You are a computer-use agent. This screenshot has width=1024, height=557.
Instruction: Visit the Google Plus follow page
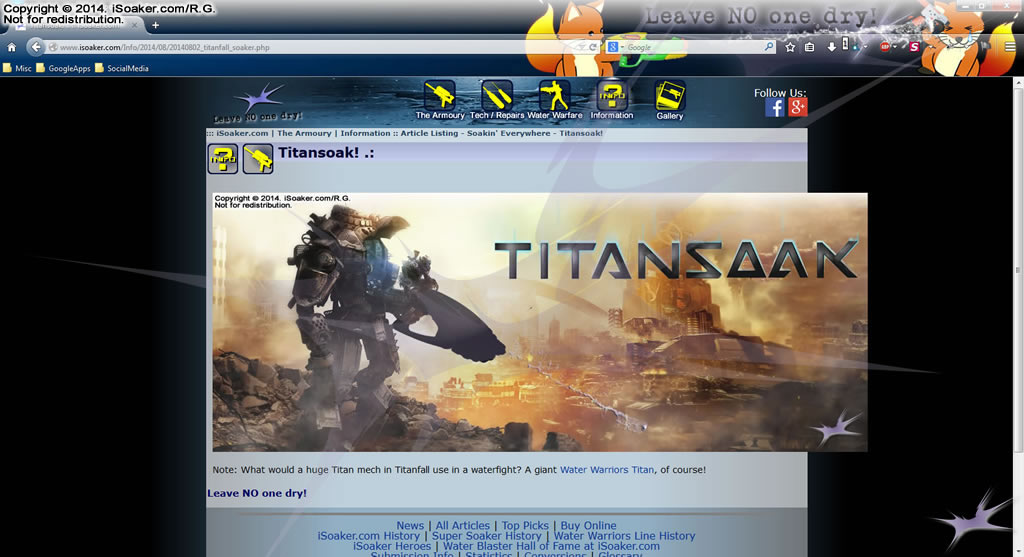[x=797, y=108]
